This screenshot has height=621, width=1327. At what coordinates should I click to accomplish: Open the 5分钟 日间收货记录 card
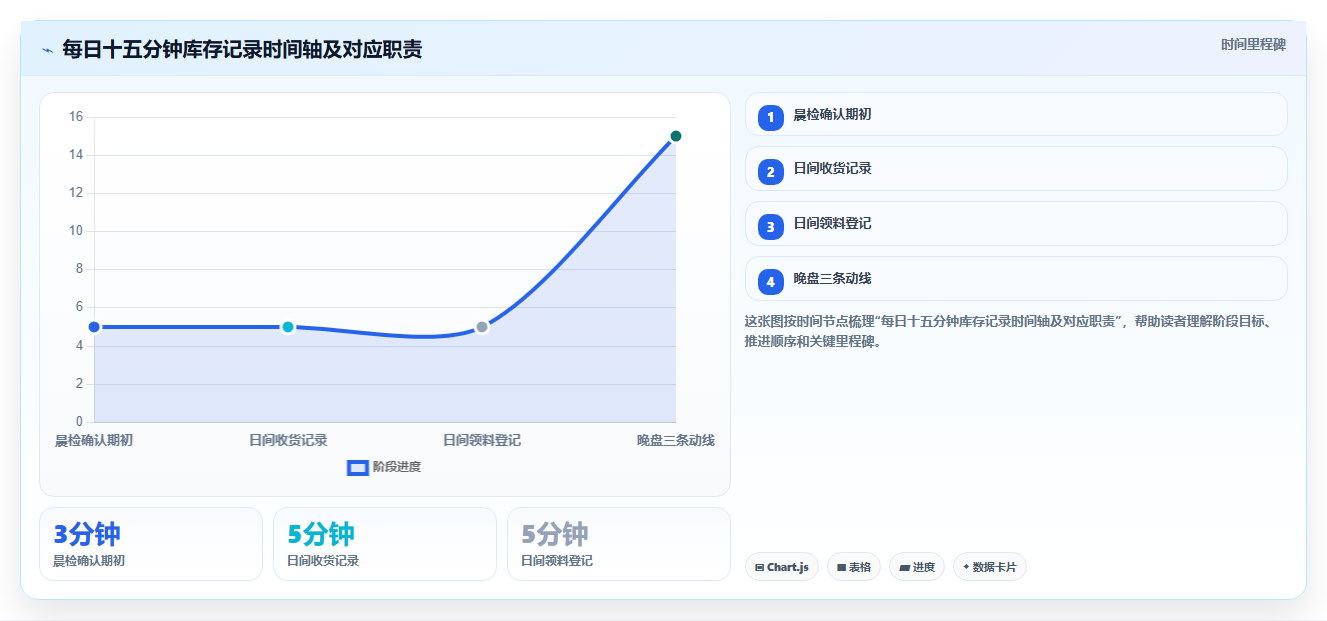(x=385, y=544)
